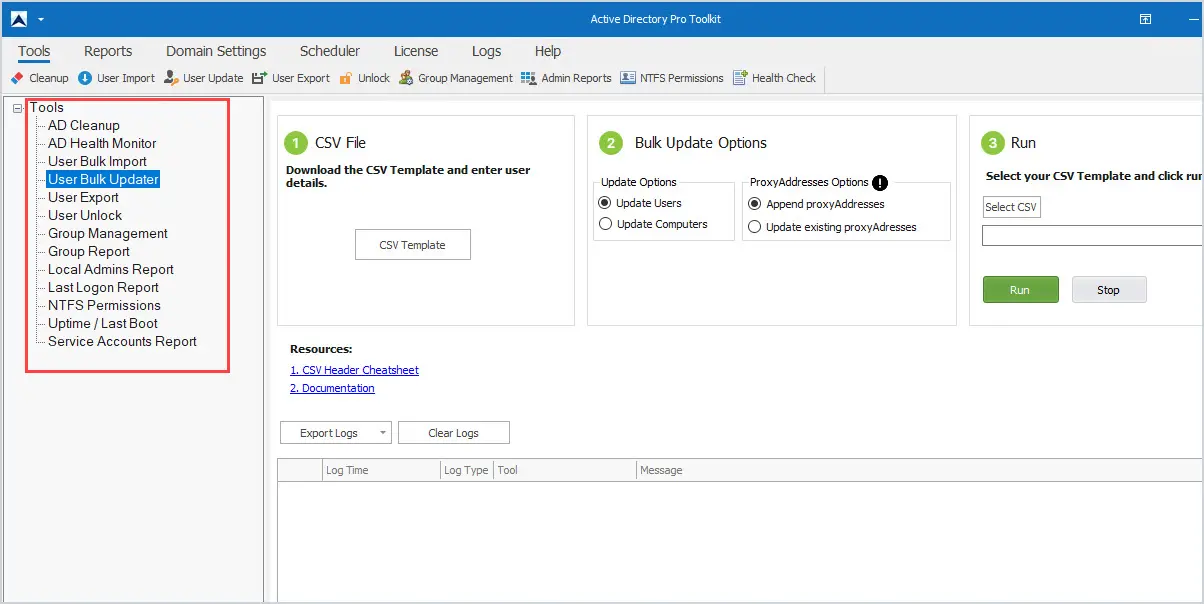Sort by the Log Type column header
1204x604 pixels.
[x=466, y=470]
